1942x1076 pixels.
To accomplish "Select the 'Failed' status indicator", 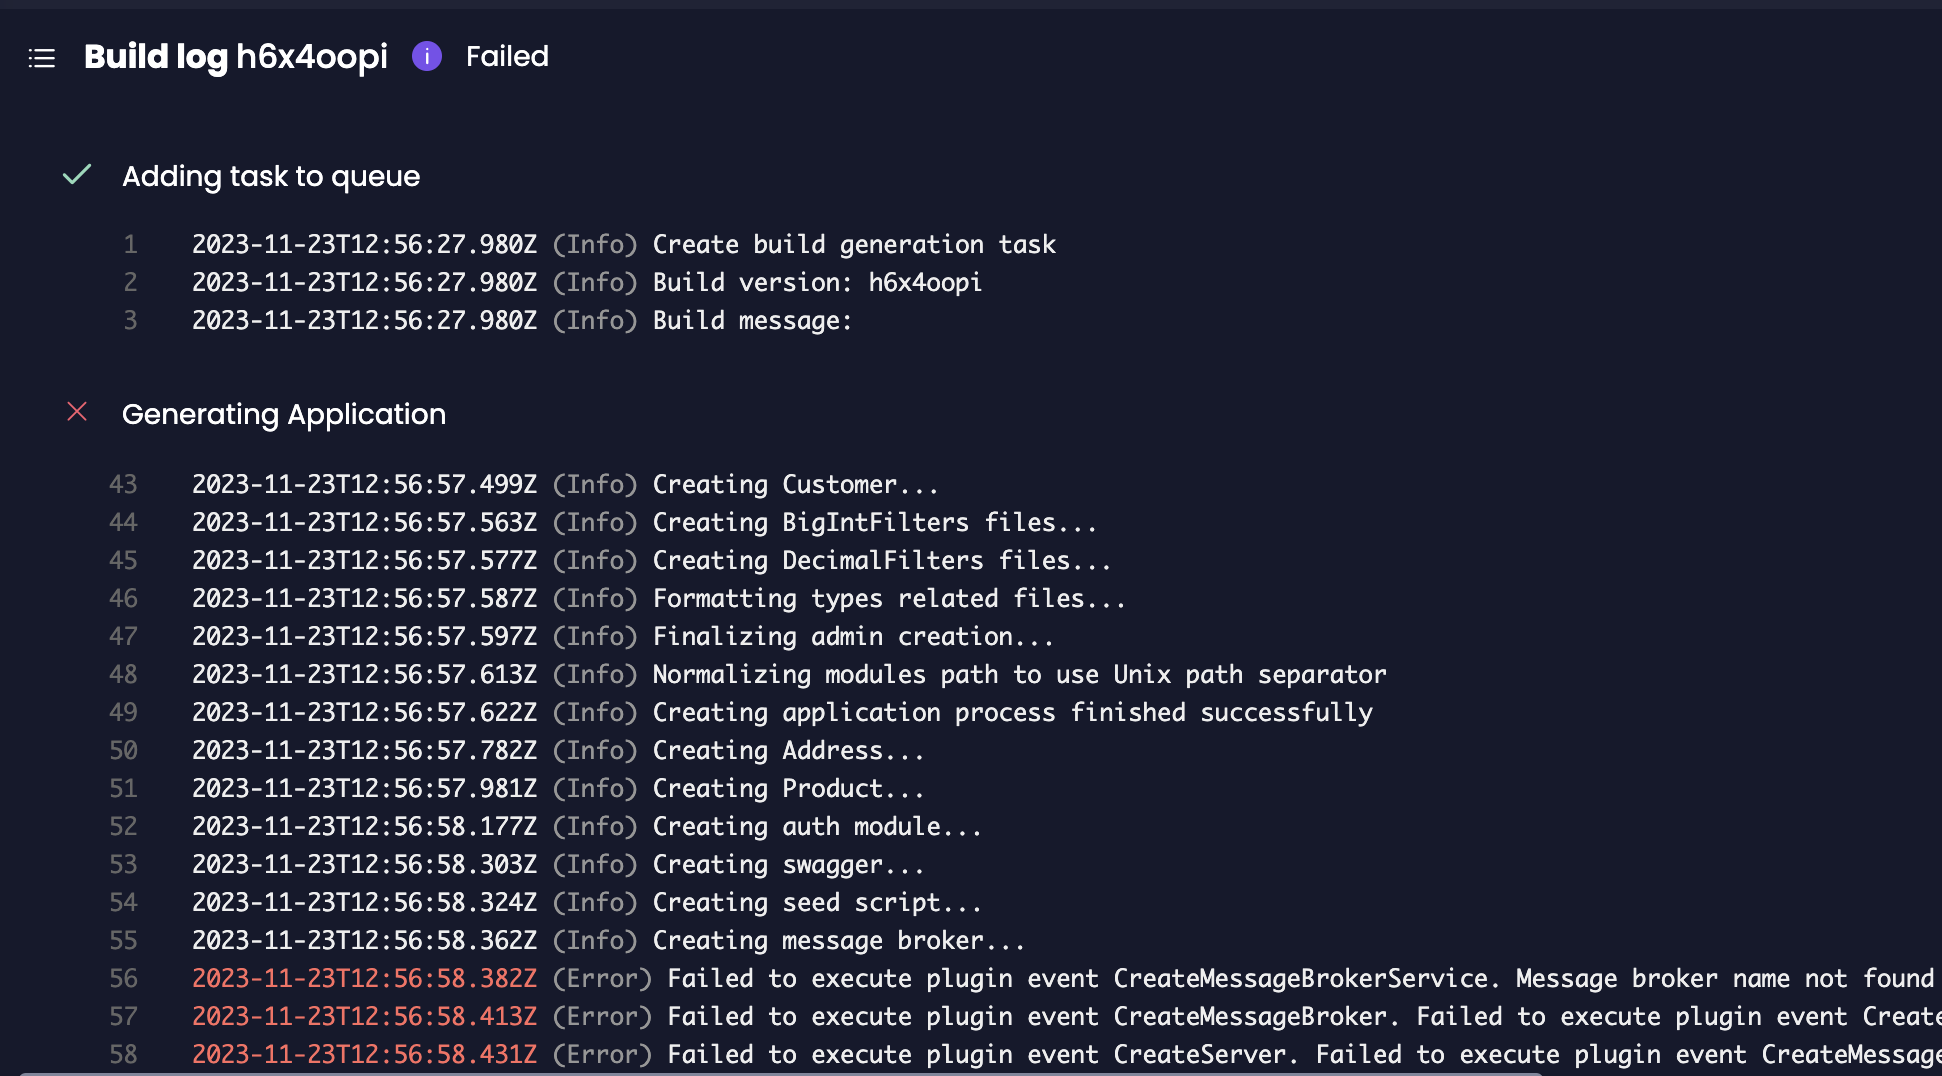I will 506,57.
